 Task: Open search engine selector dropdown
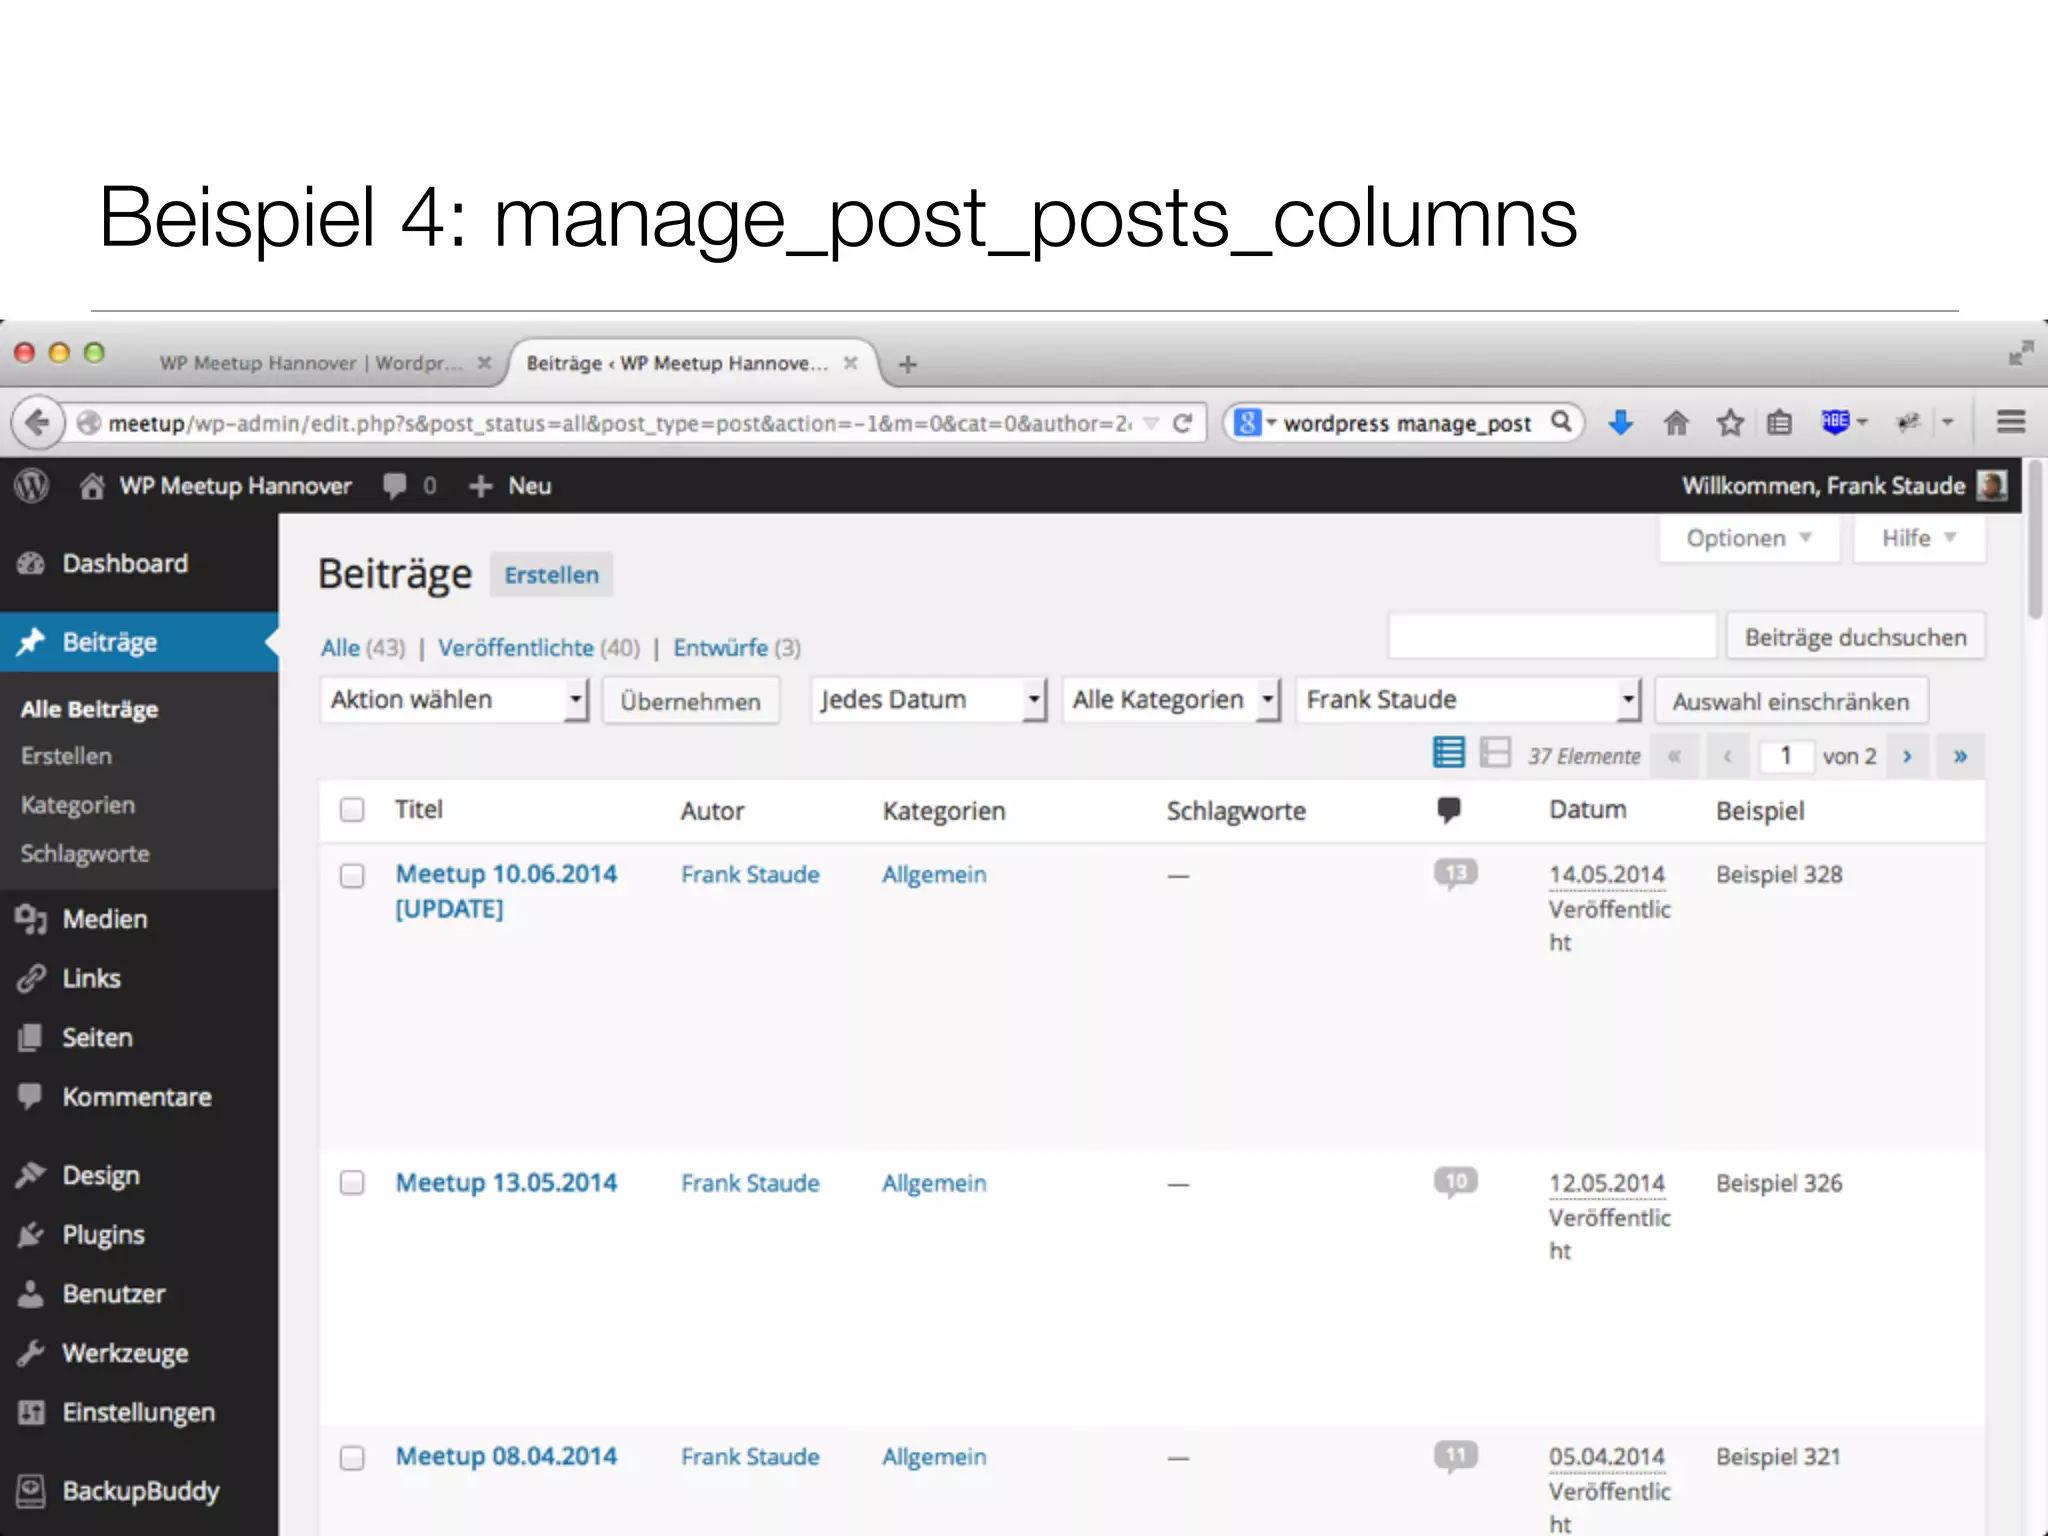pyautogui.click(x=1255, y=423)
